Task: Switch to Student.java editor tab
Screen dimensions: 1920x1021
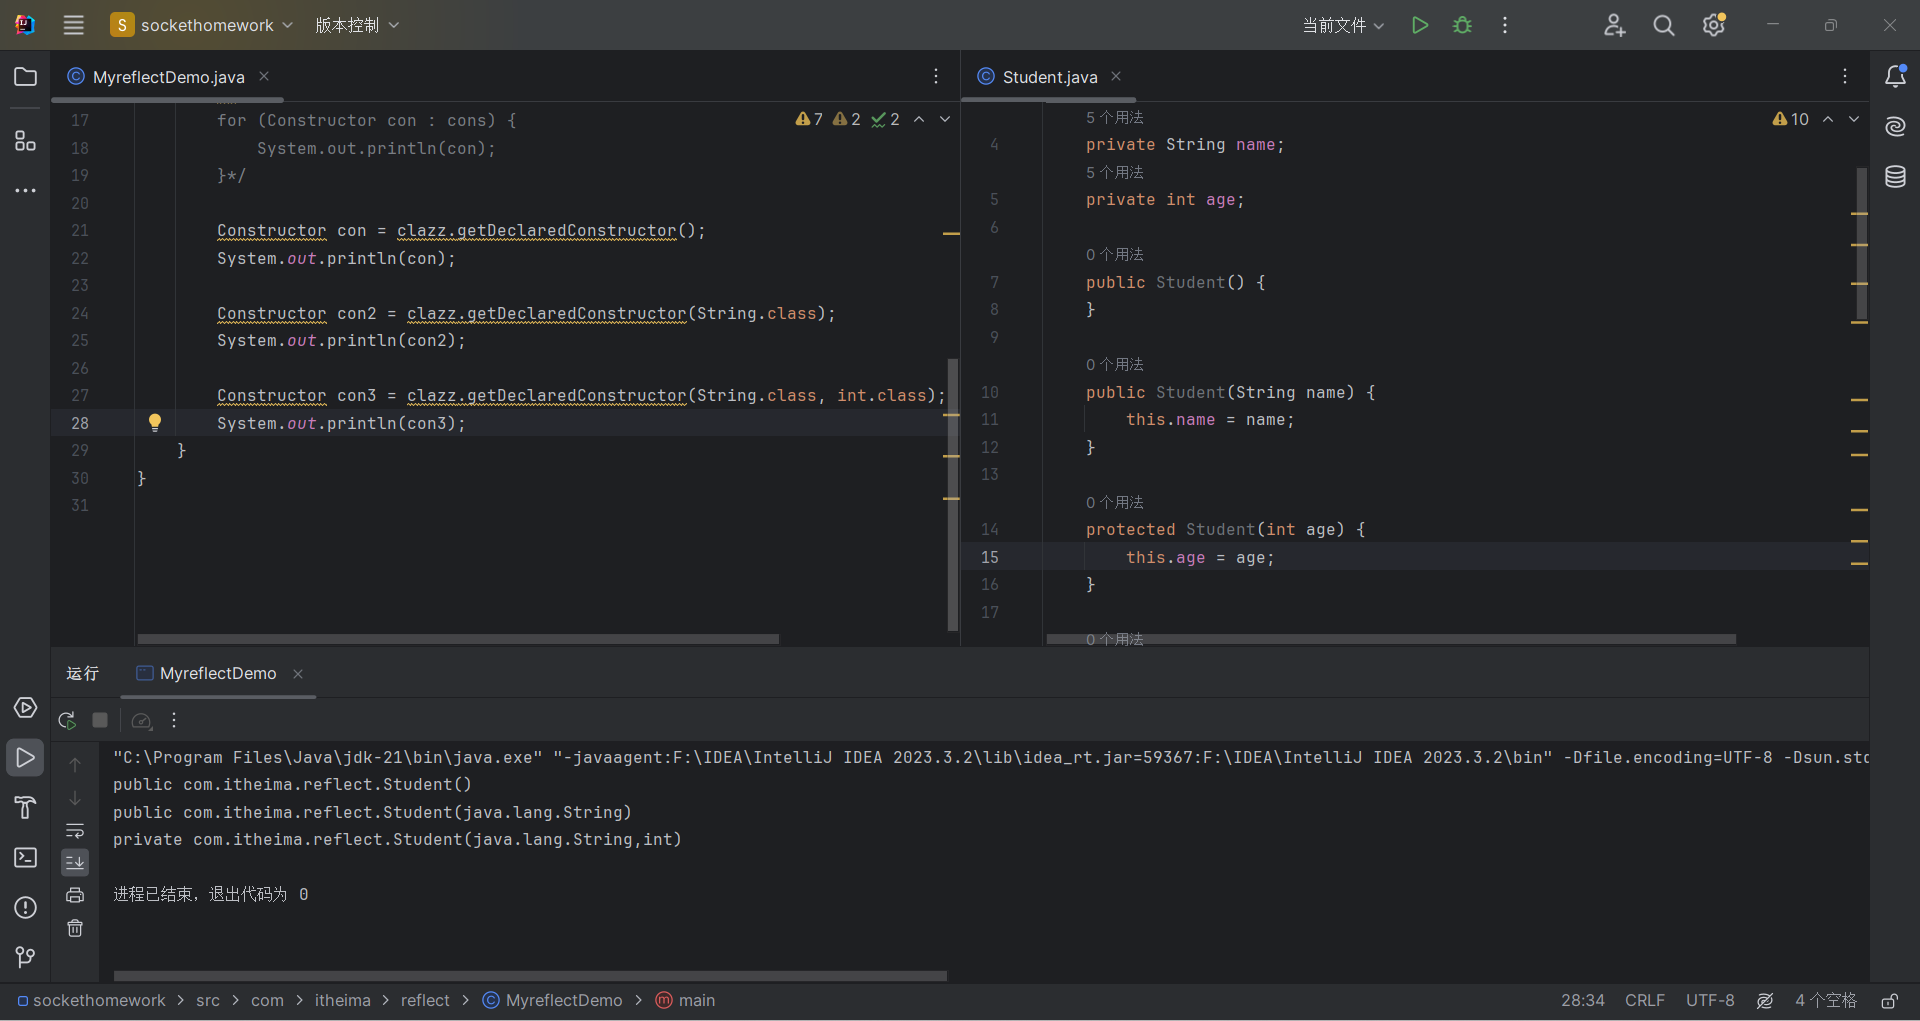Action: coord(1049,77)
